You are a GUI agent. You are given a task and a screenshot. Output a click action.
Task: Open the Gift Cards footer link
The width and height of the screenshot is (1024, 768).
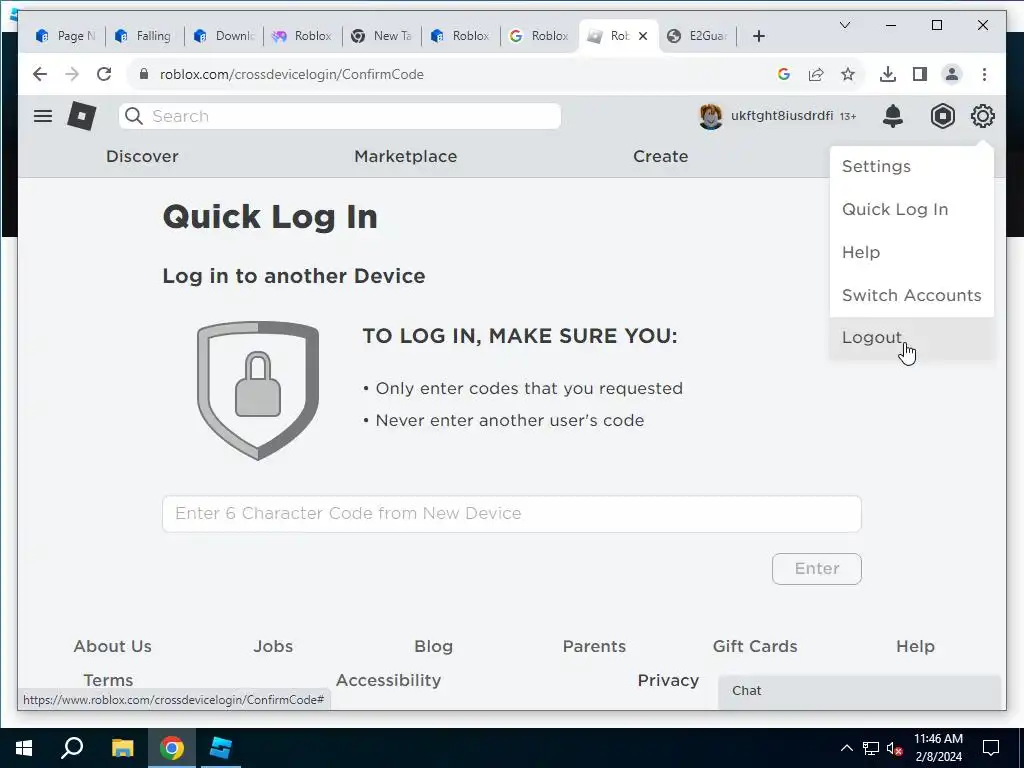point(755,647)
